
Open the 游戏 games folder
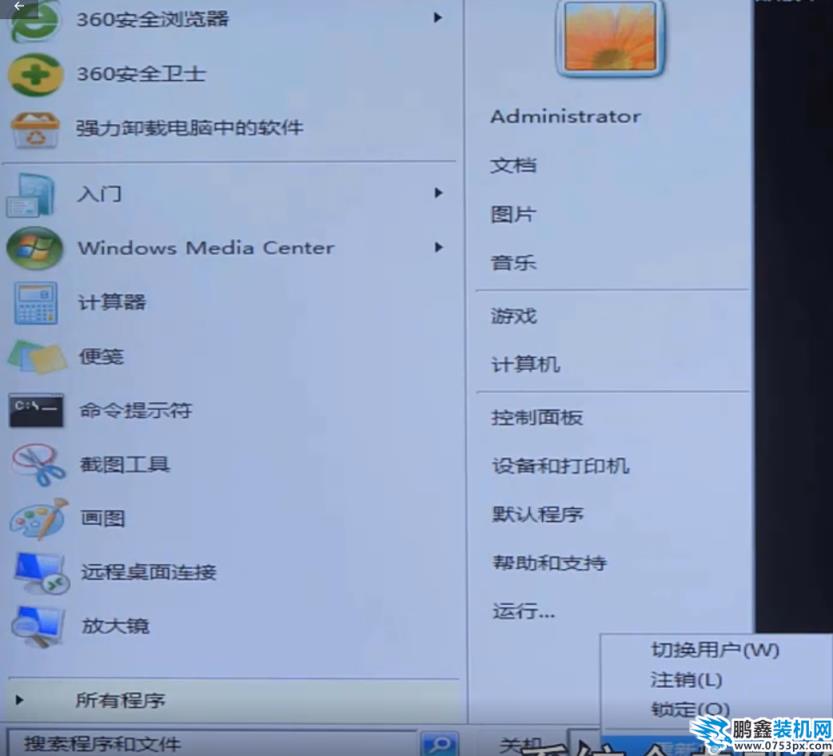(514, 317)
